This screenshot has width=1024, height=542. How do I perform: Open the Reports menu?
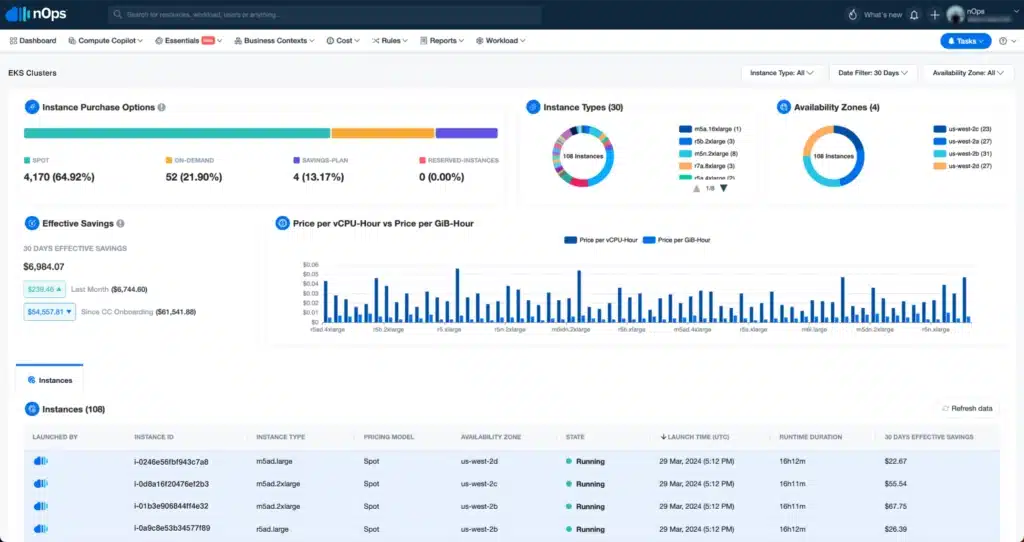pos(441,40)
